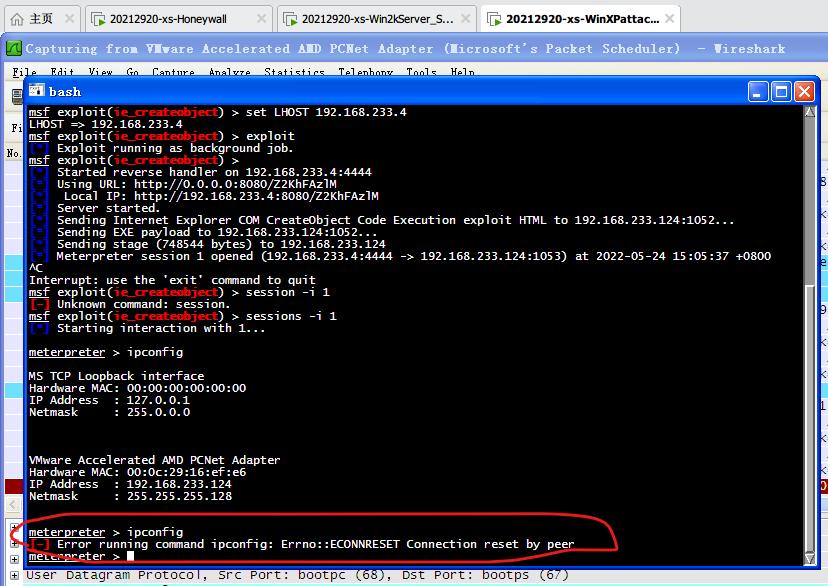Close the 20212920-xs-Honeywall tab

click(x=261, y=19)
